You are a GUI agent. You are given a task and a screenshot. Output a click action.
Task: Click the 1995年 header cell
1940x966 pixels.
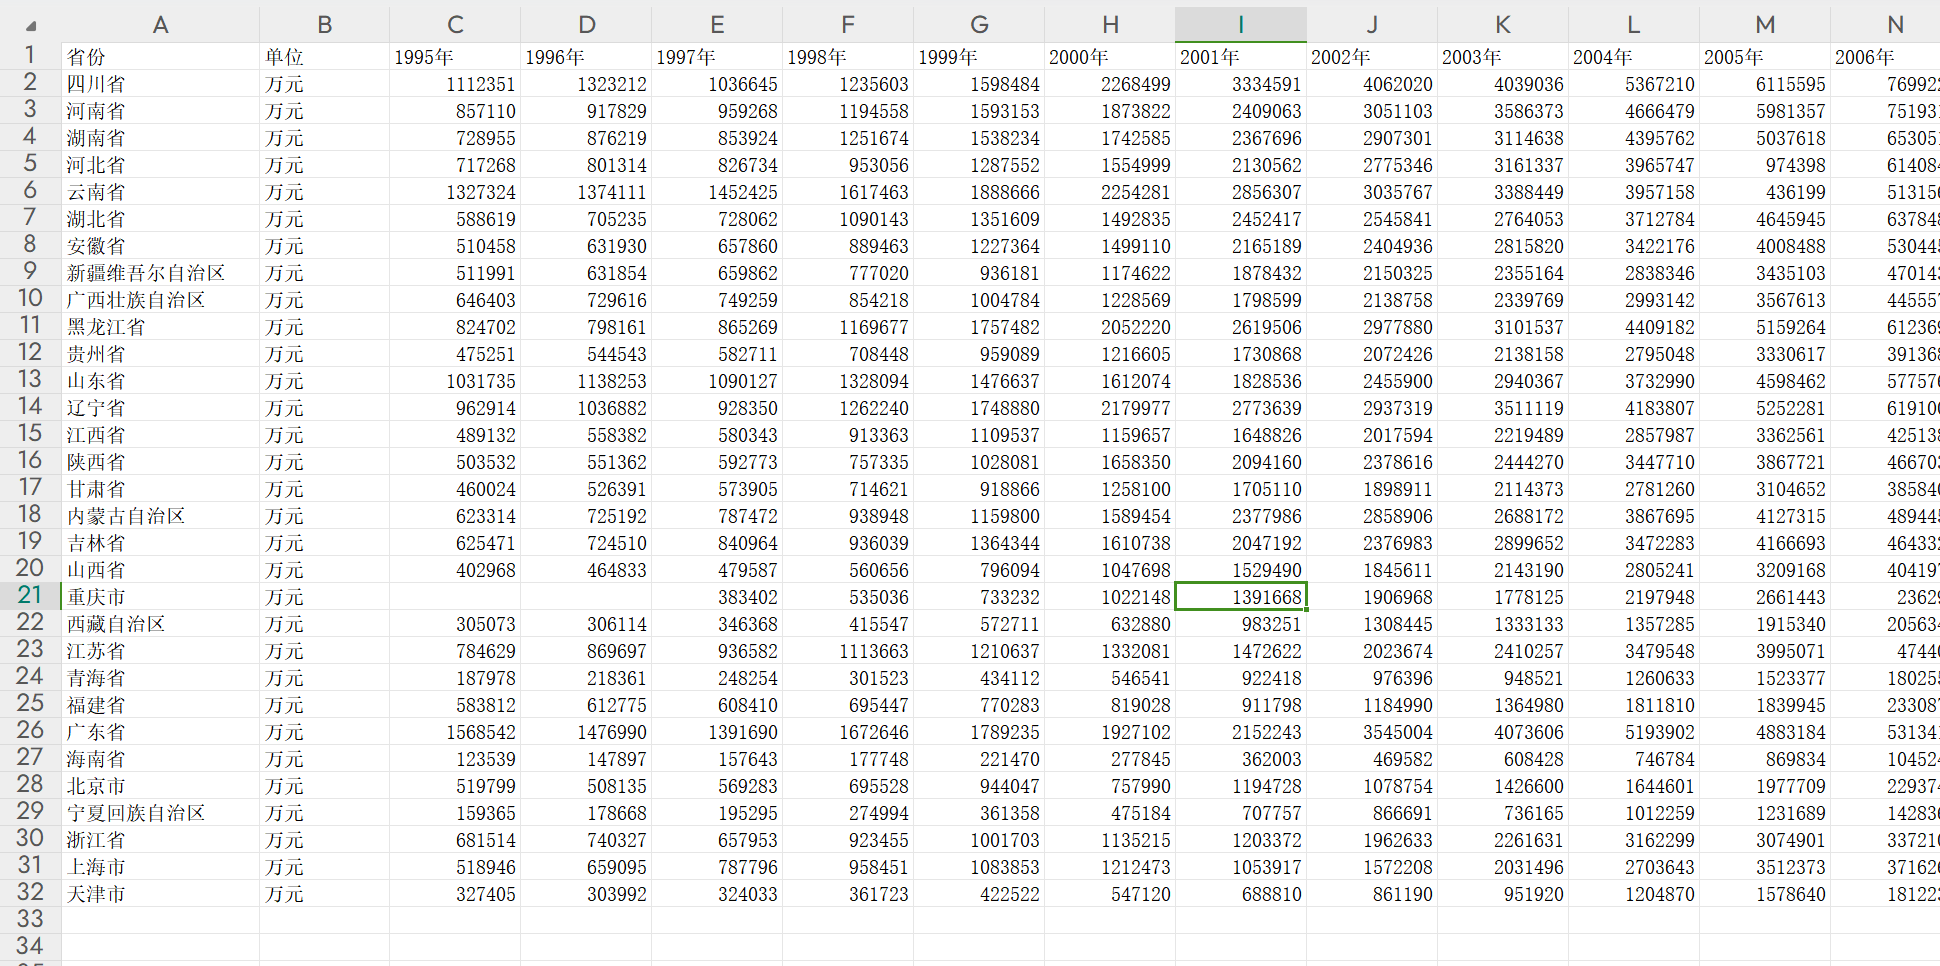coord(454,57)
